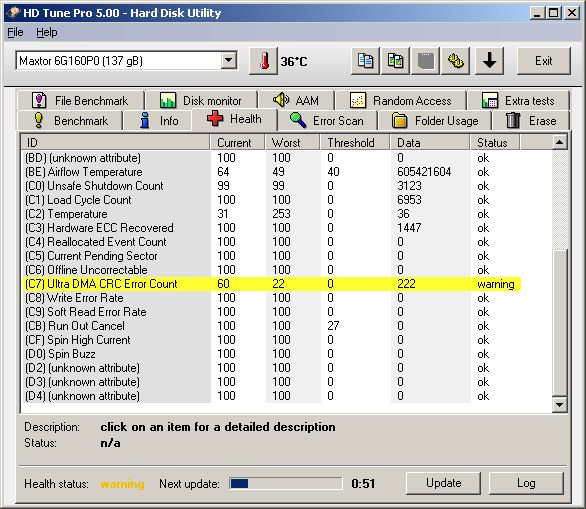Image resolution: width=586 pixels, height=509 pixels.
Task: Click the thermometer temperature icon
Action: click(x=263, y=61)
